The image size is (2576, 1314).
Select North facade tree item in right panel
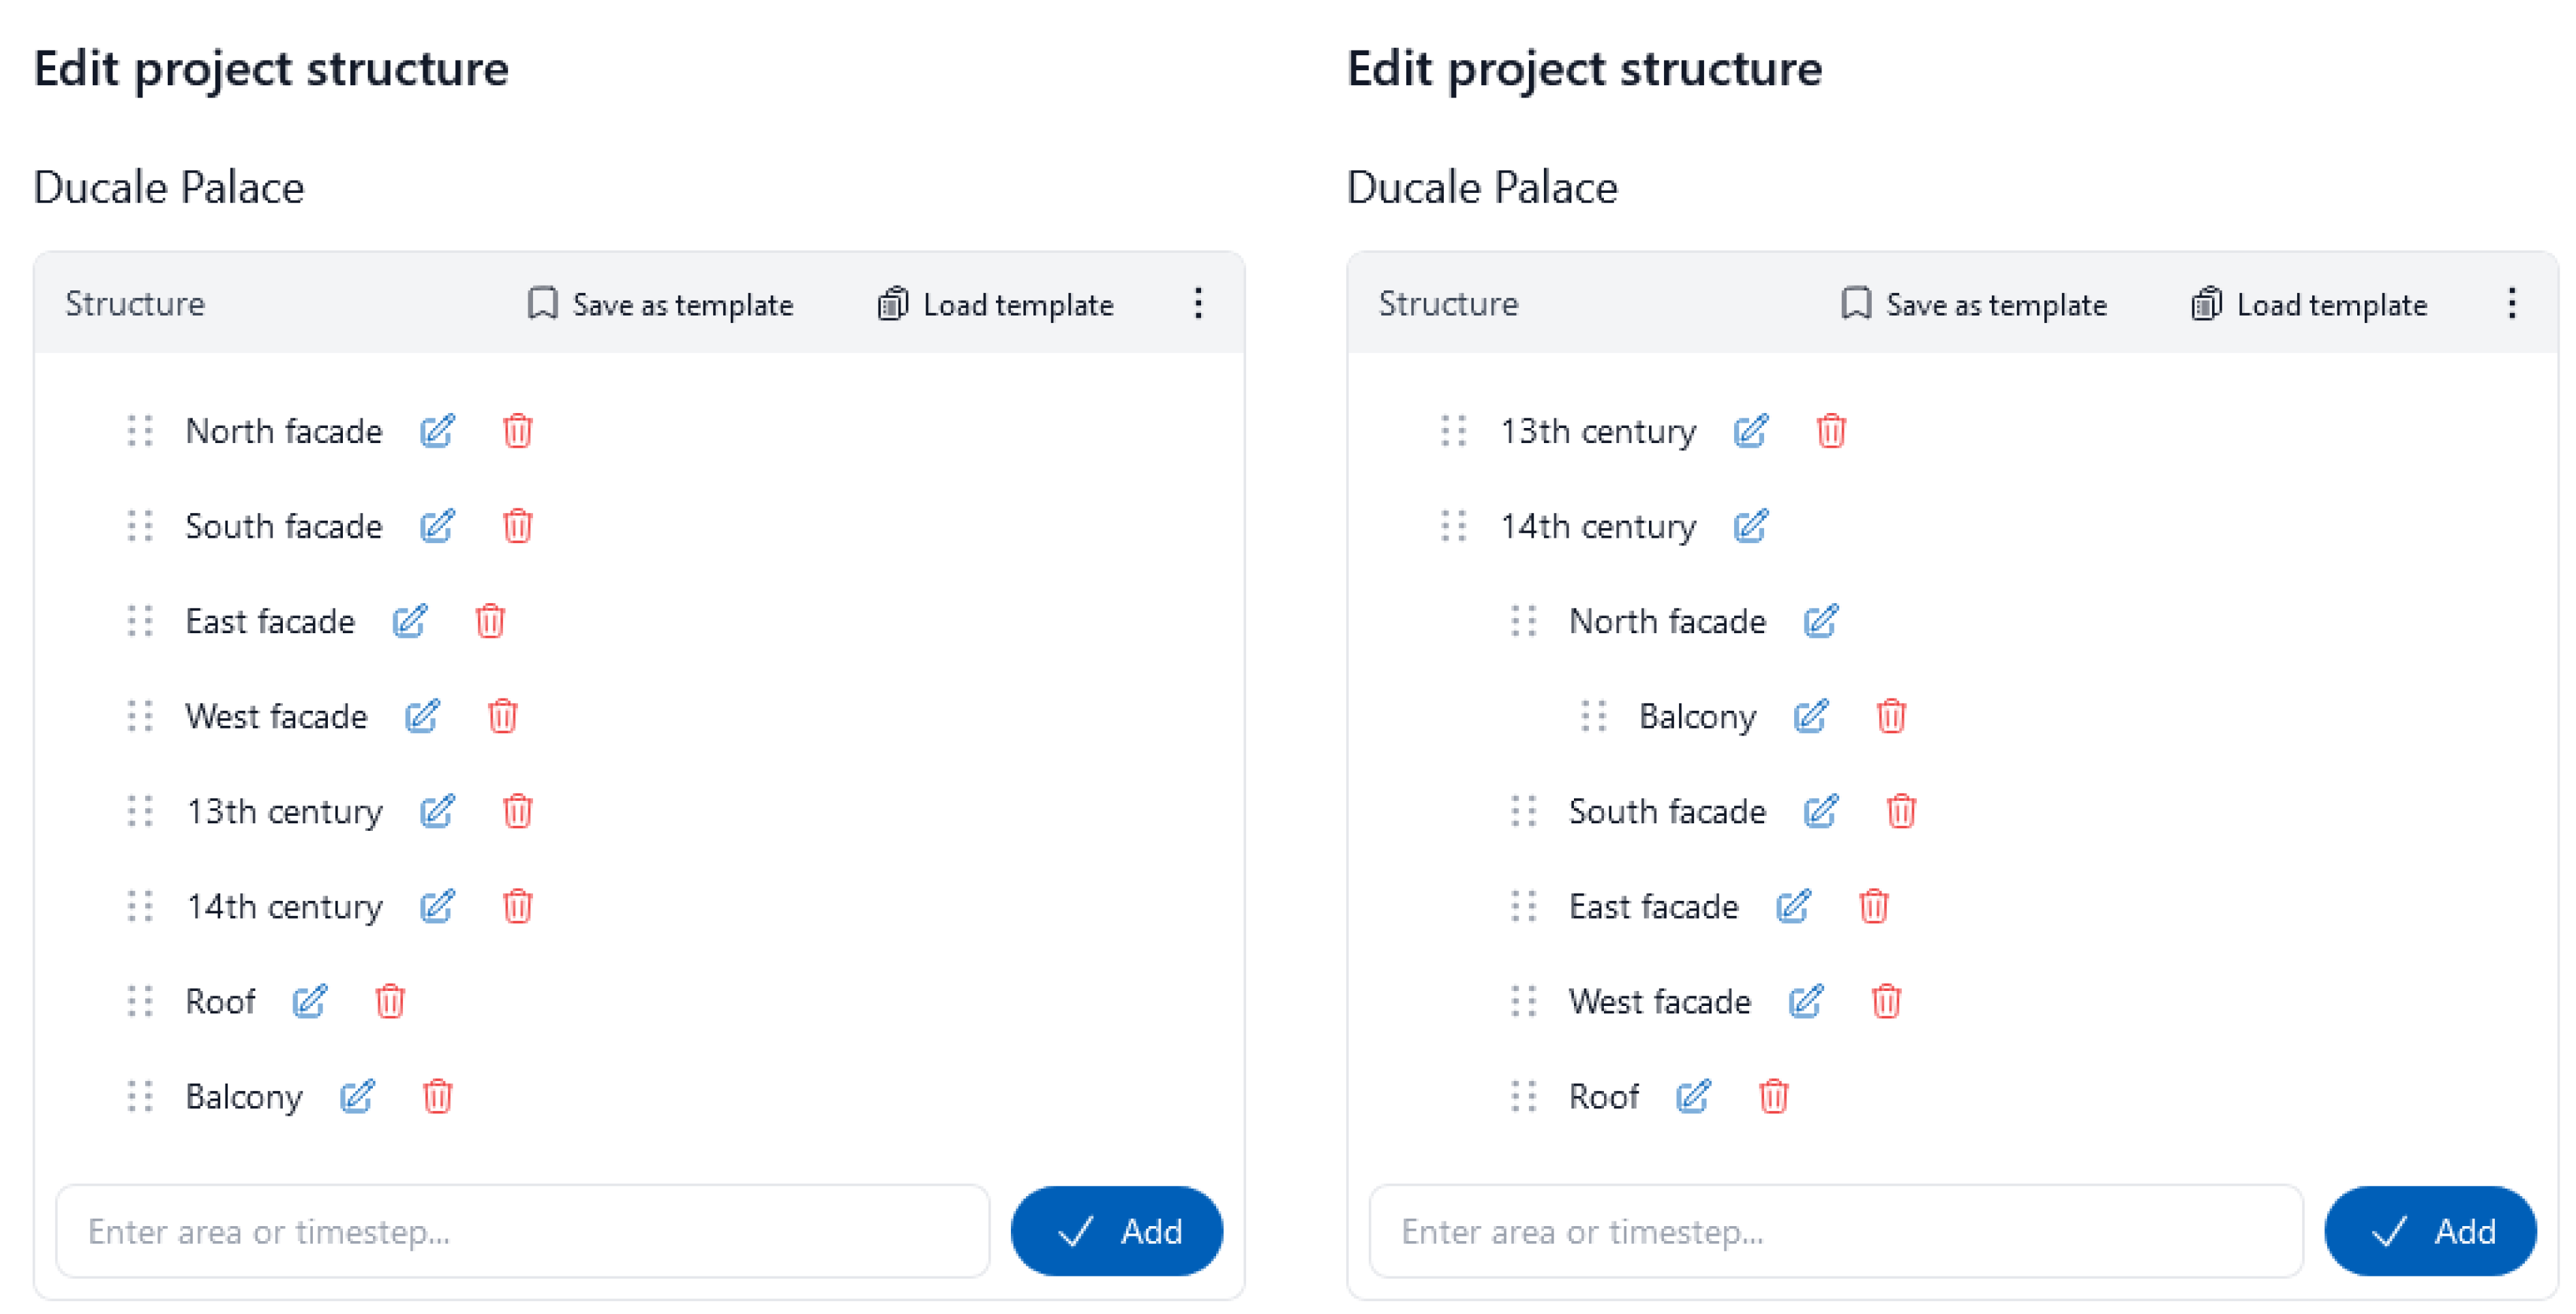coord(1666,621)
